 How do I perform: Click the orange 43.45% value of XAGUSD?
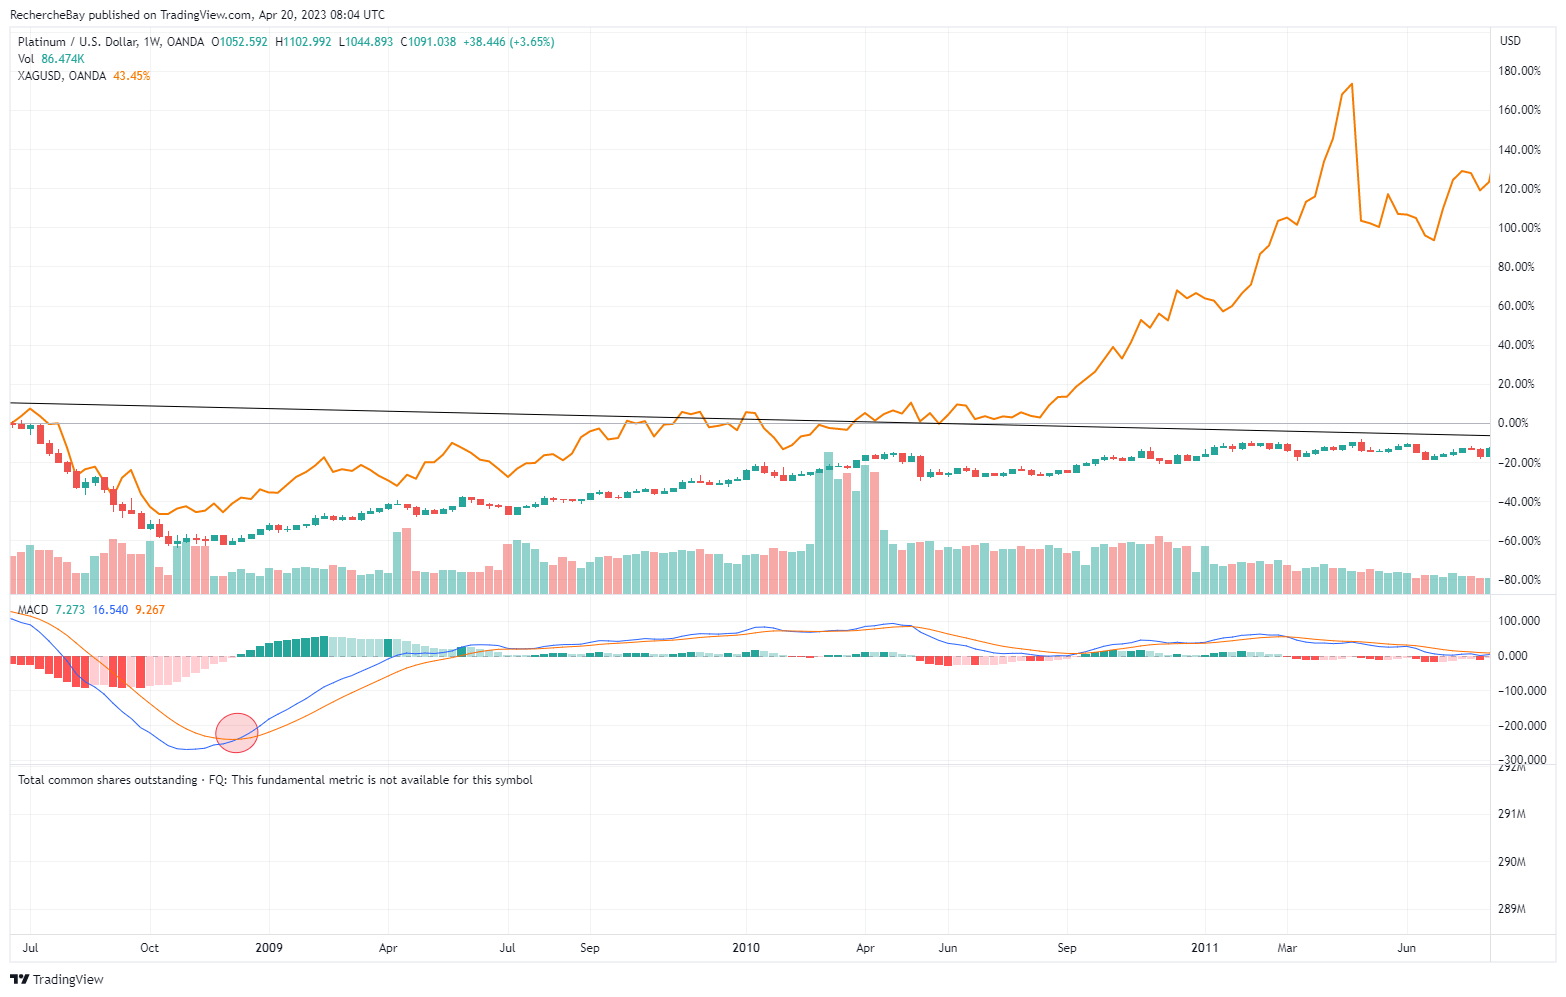click(x=132, y=76)
